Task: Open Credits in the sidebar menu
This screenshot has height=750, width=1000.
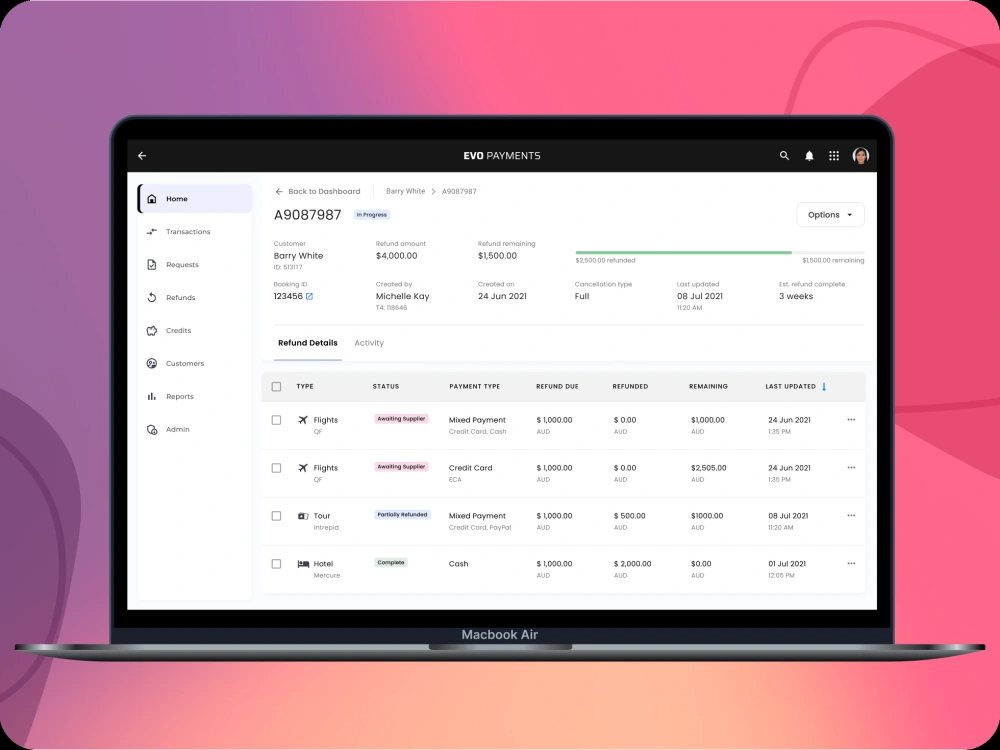Action: 195,330
